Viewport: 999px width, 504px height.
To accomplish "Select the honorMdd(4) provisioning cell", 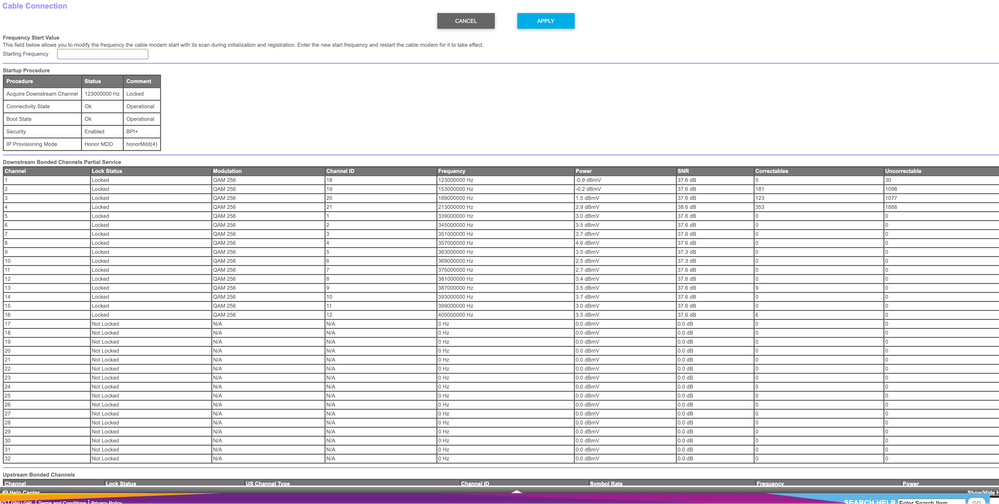I will (x=141, y=144).
